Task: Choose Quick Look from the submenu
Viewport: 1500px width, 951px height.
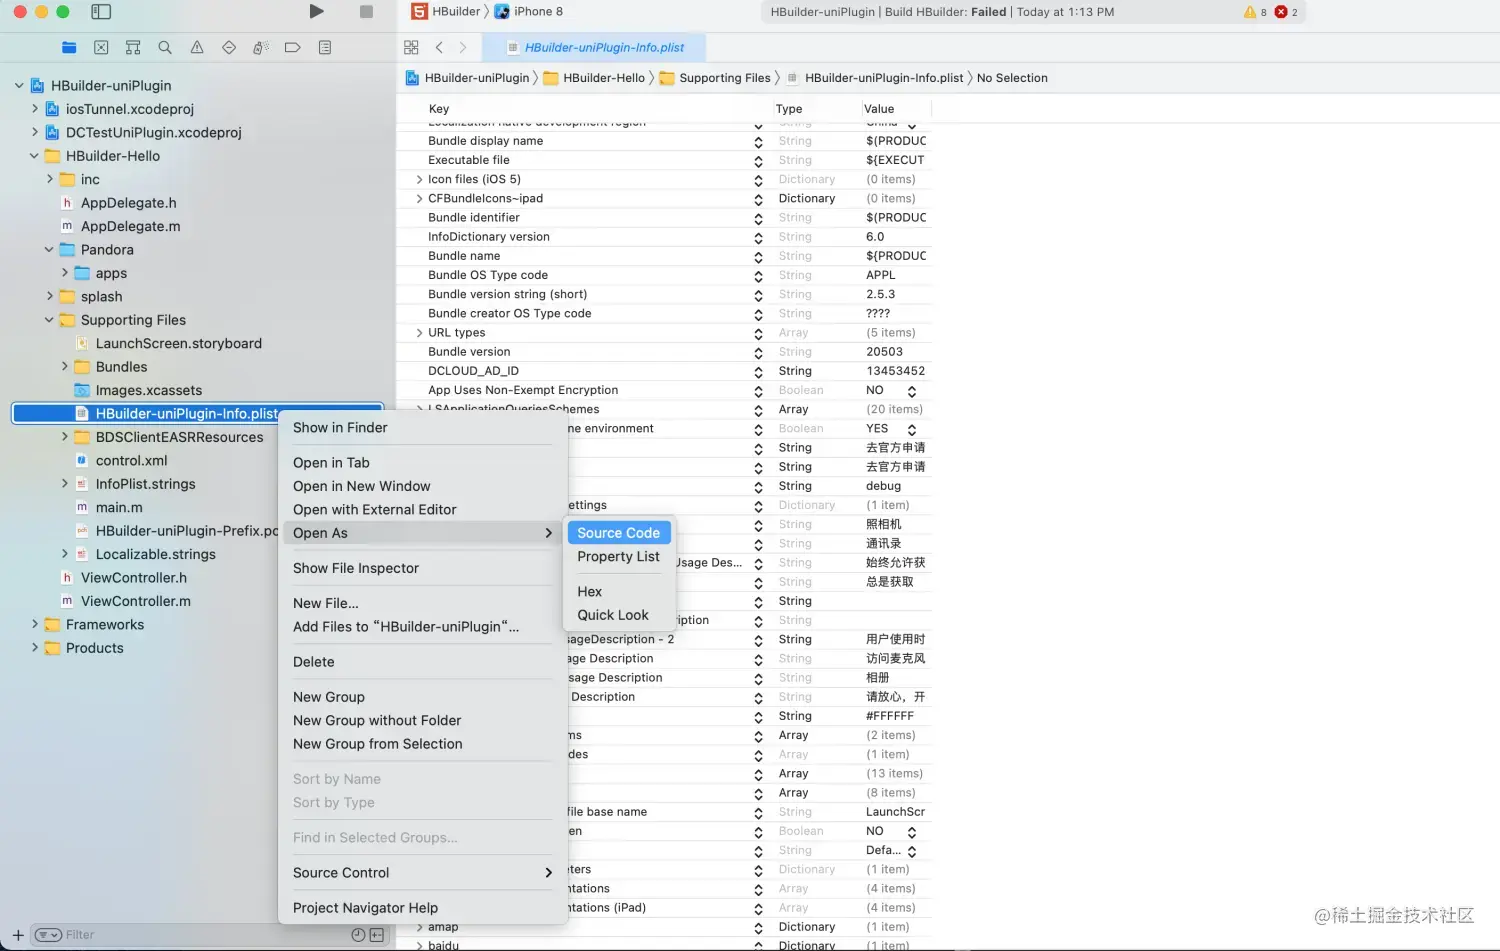Action: (619, 615)
